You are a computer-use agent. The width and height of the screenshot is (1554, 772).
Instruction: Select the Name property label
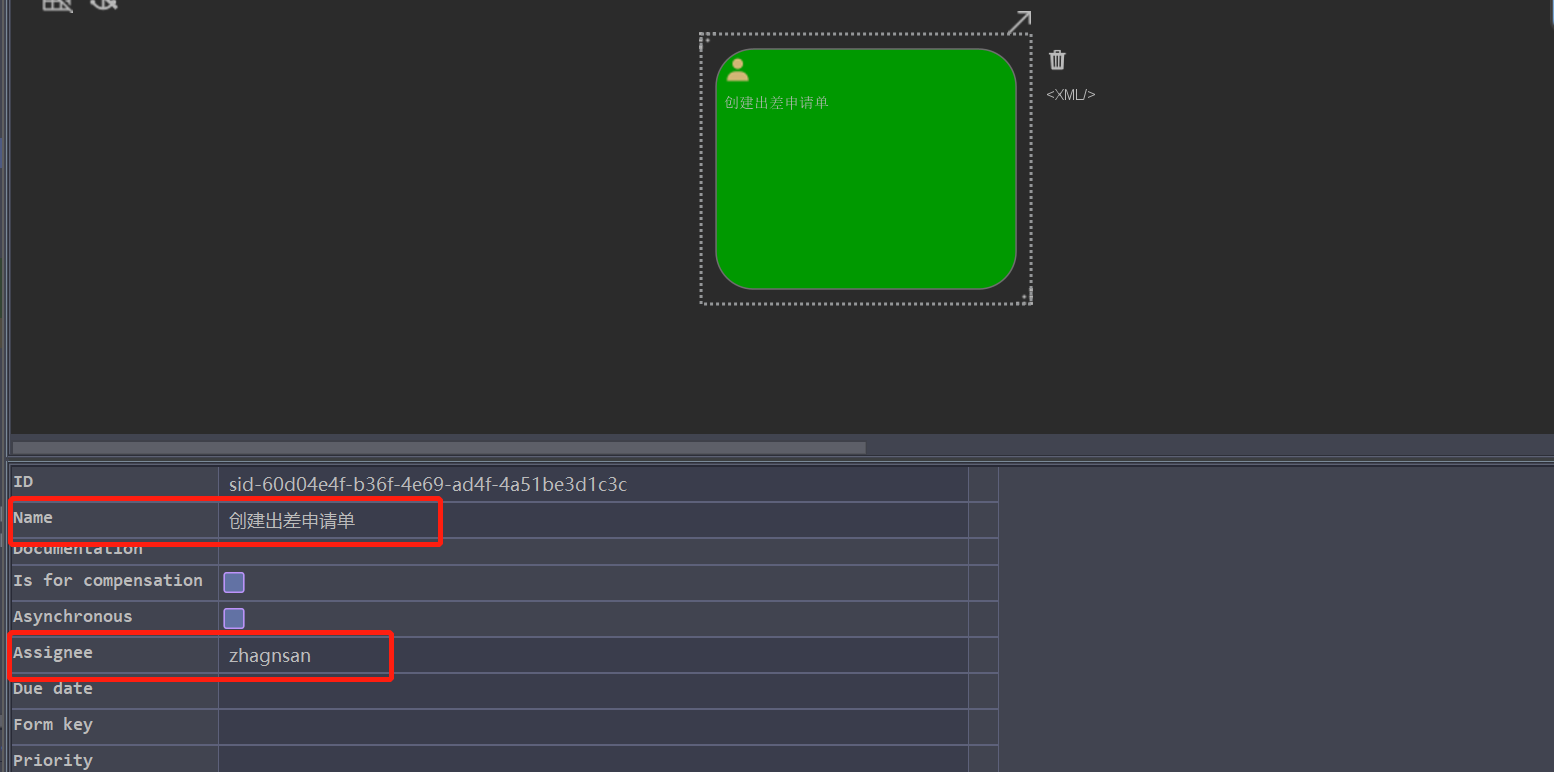tap(33, 518)
